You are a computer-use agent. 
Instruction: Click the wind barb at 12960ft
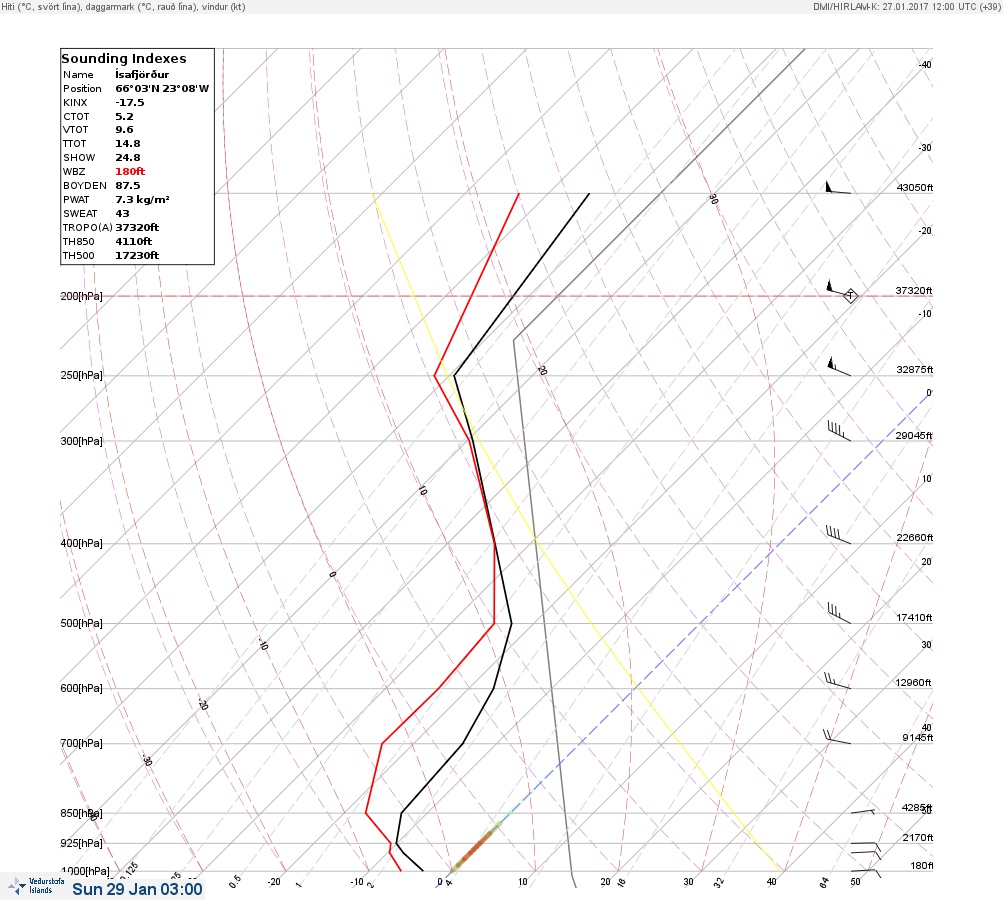[837, 681]
